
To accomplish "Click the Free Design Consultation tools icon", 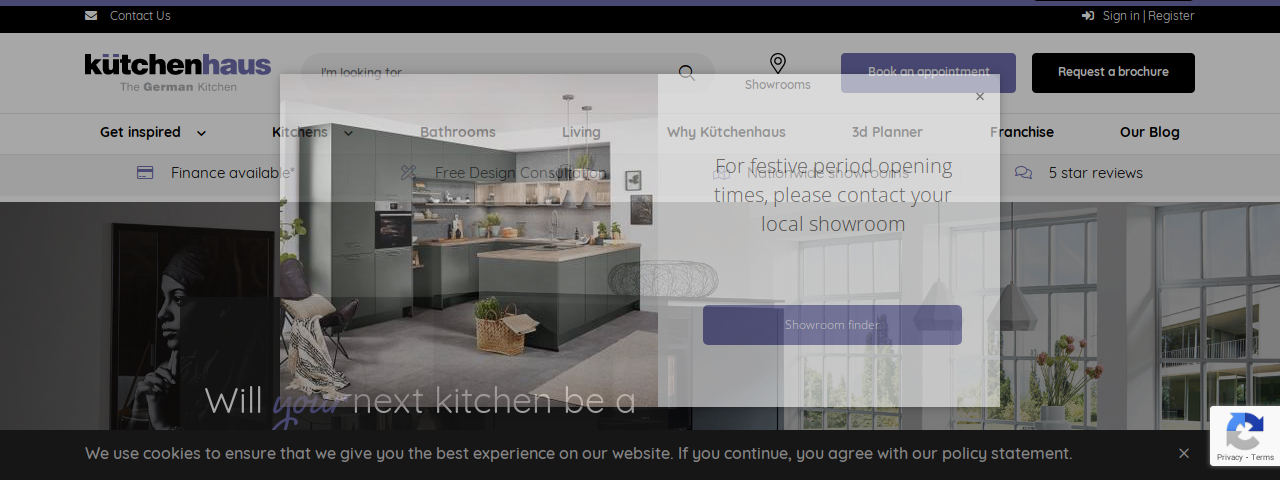I will click(408, 173).
